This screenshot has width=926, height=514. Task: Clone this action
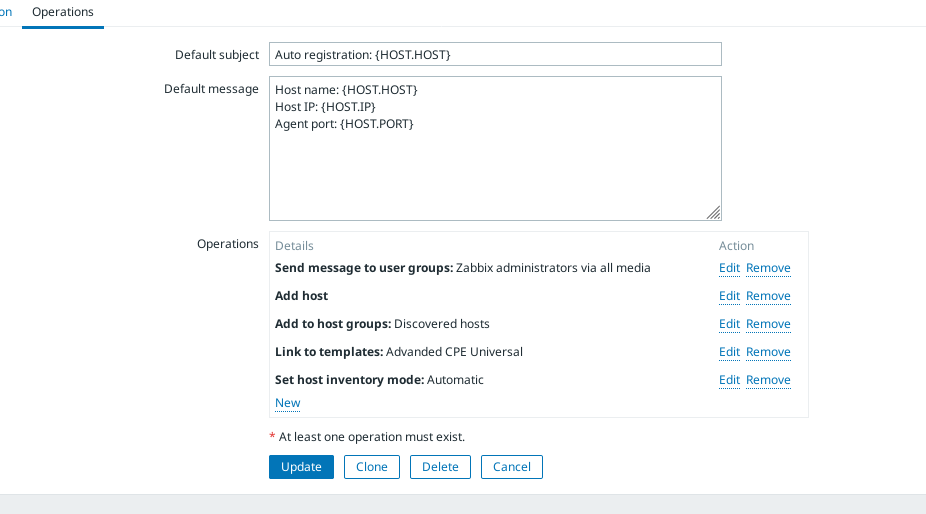(372, 467)
